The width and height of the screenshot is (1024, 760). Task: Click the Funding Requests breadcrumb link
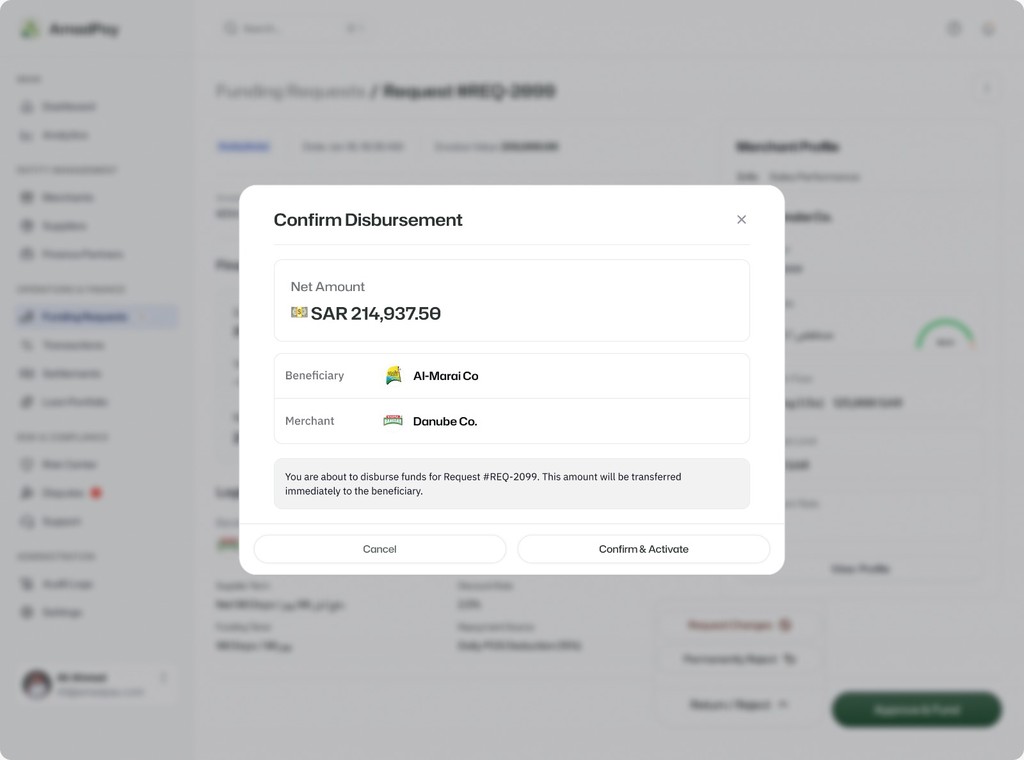(290, 92)
